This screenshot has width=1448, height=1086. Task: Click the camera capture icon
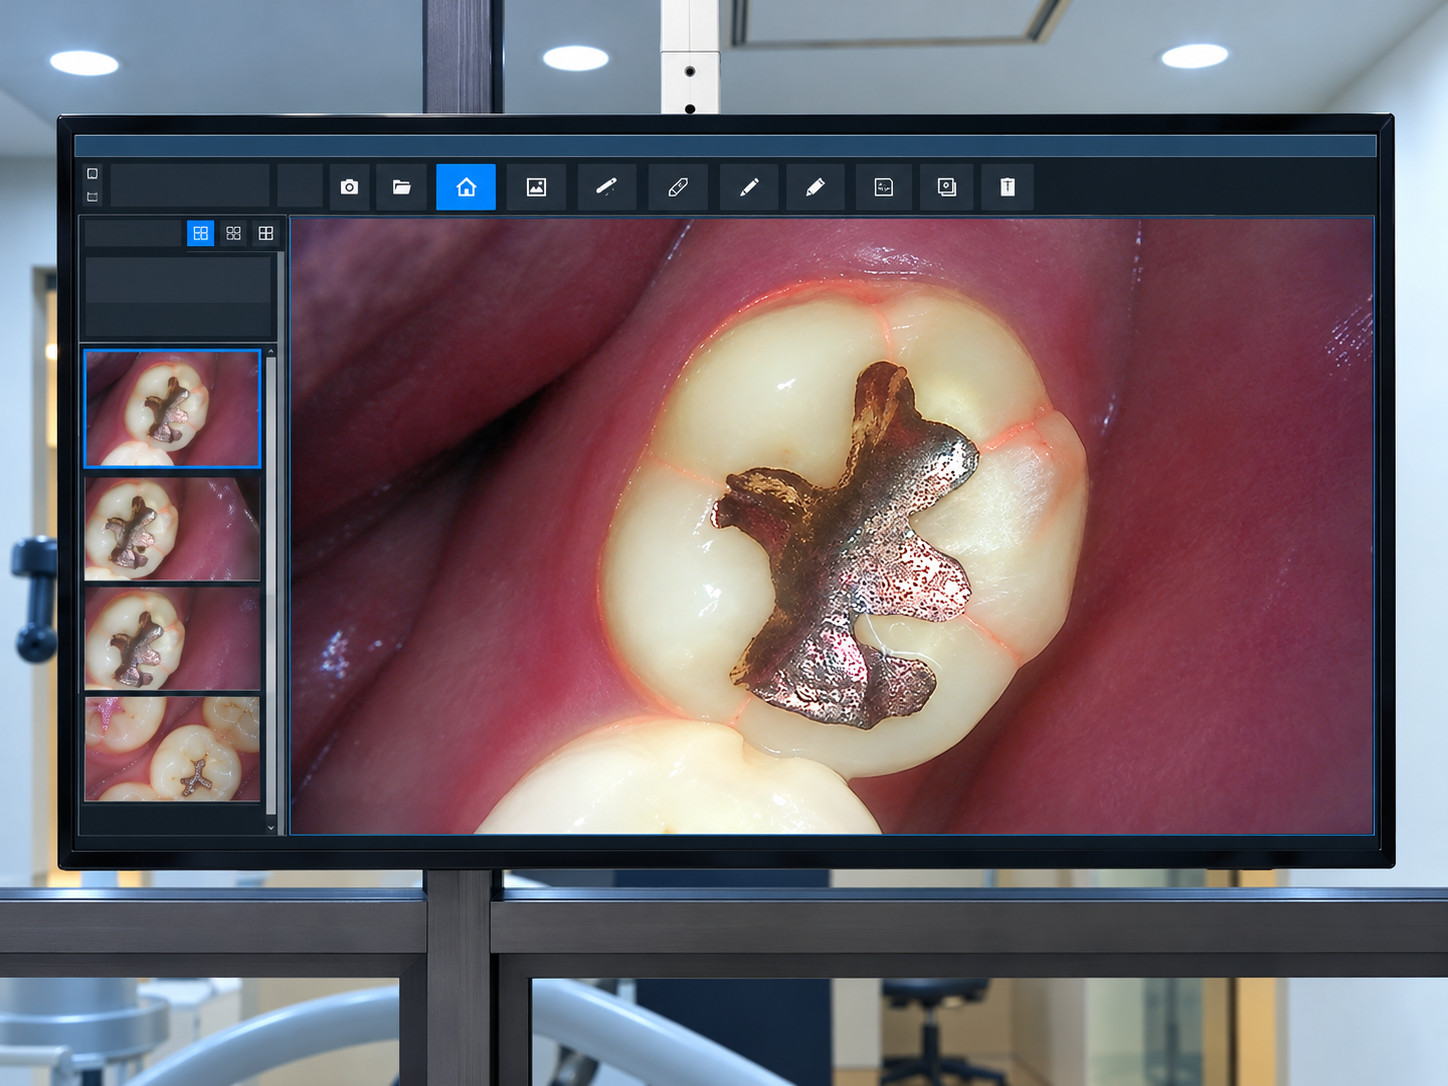click(x=349, y=187)
